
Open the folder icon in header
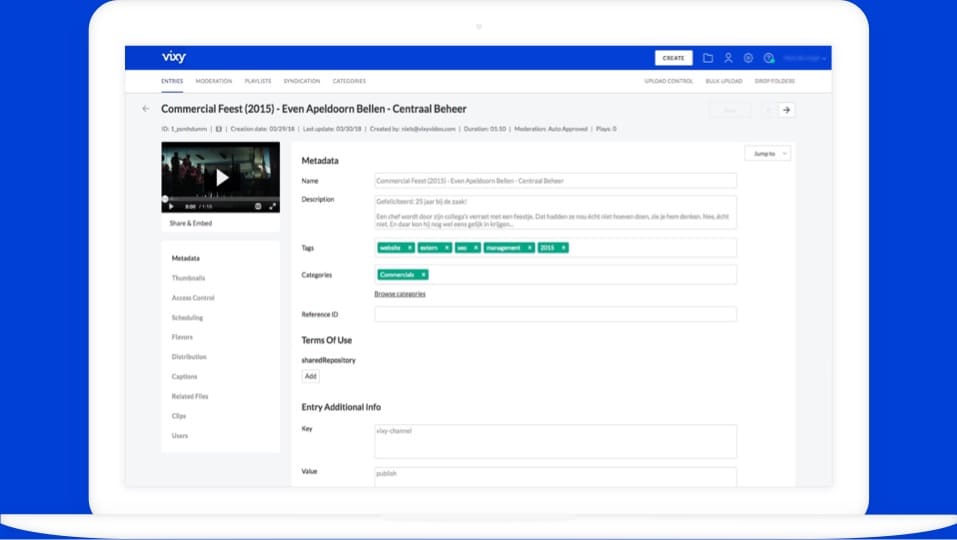click(708, 58)
